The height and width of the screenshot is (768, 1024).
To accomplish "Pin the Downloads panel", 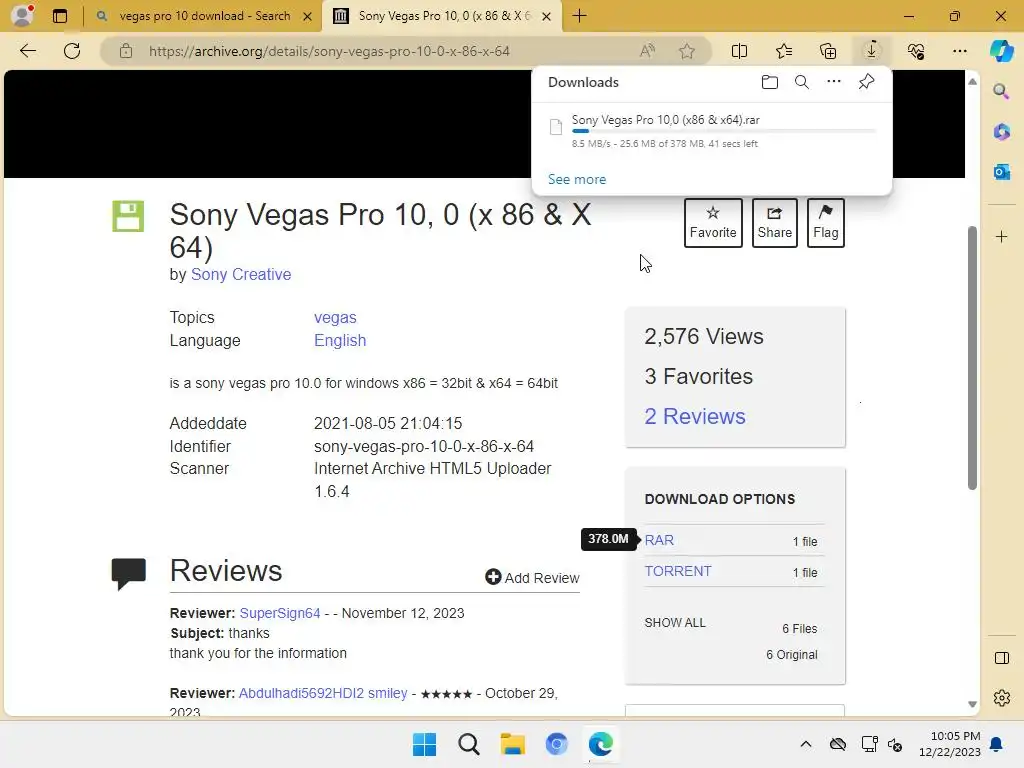I will (x=866, y=82).
